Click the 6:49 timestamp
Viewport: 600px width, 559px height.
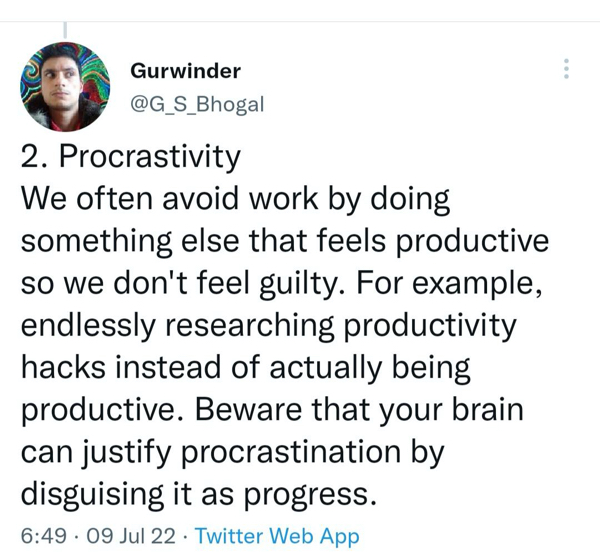coord(44,536)
